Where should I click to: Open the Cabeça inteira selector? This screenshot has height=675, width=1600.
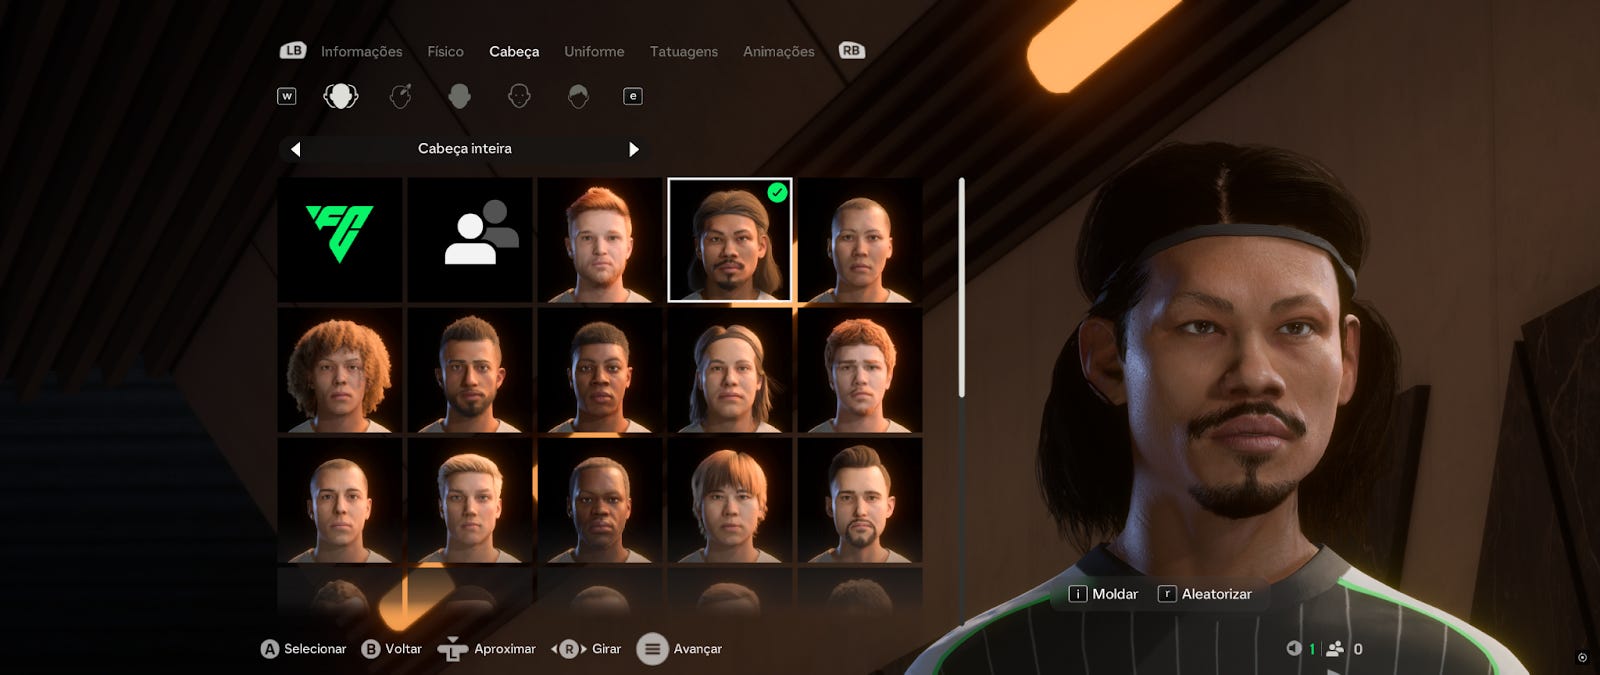pyautogui.click(x=464, y=149)
